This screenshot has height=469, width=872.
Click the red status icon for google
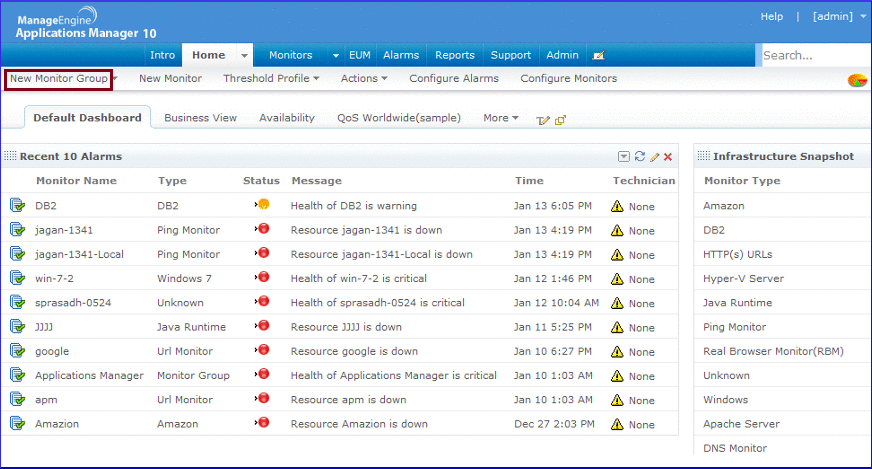tap(262, 349)
